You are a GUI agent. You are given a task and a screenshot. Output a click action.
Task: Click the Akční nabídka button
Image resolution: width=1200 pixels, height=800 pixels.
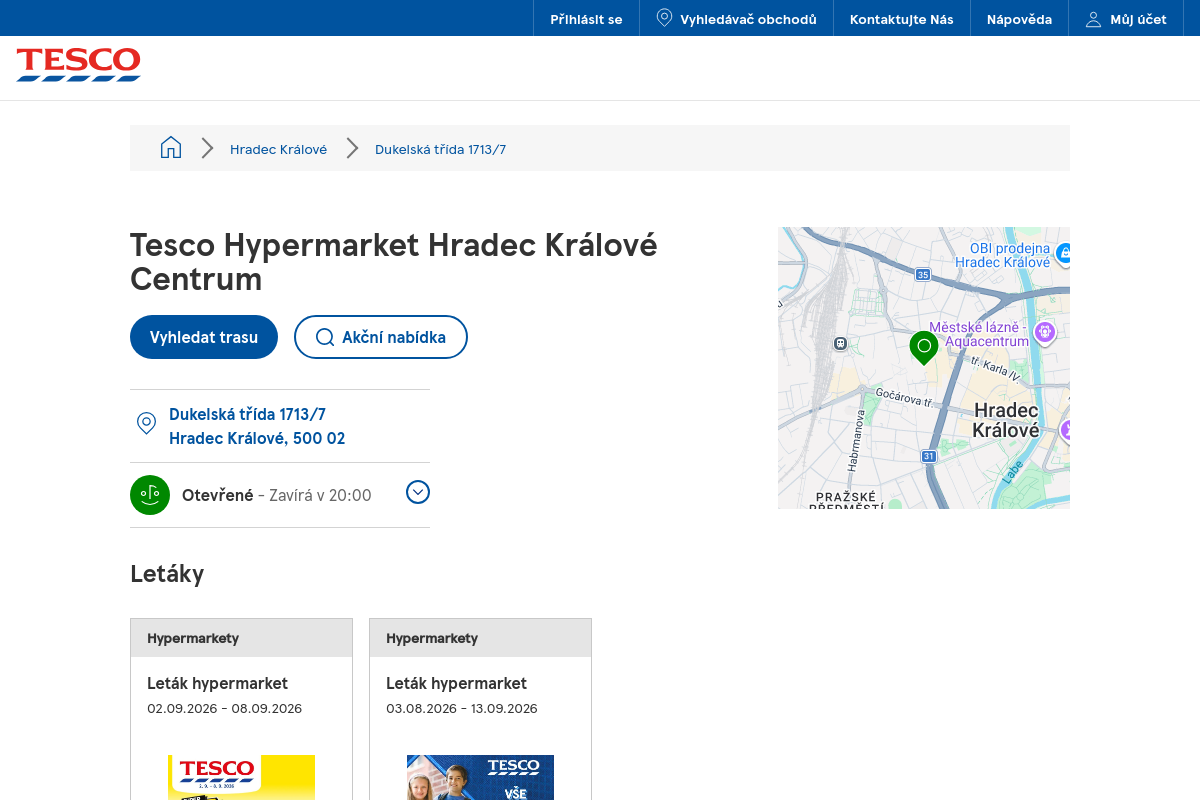point(381,337)
